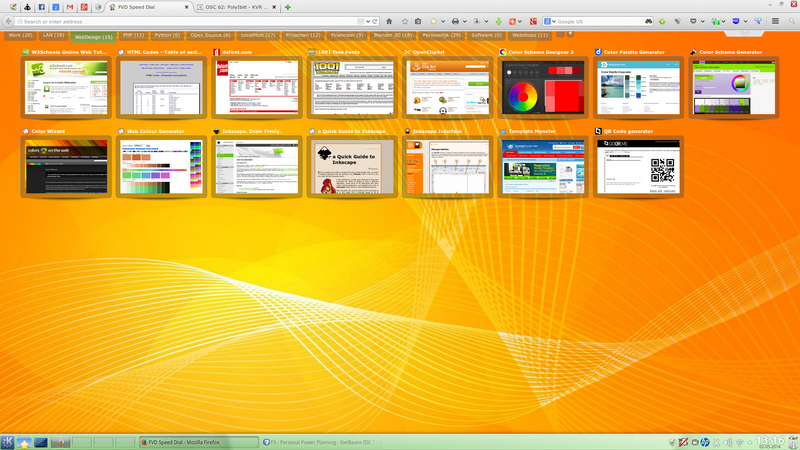Add a new dial group with plus button

[570, 34]
